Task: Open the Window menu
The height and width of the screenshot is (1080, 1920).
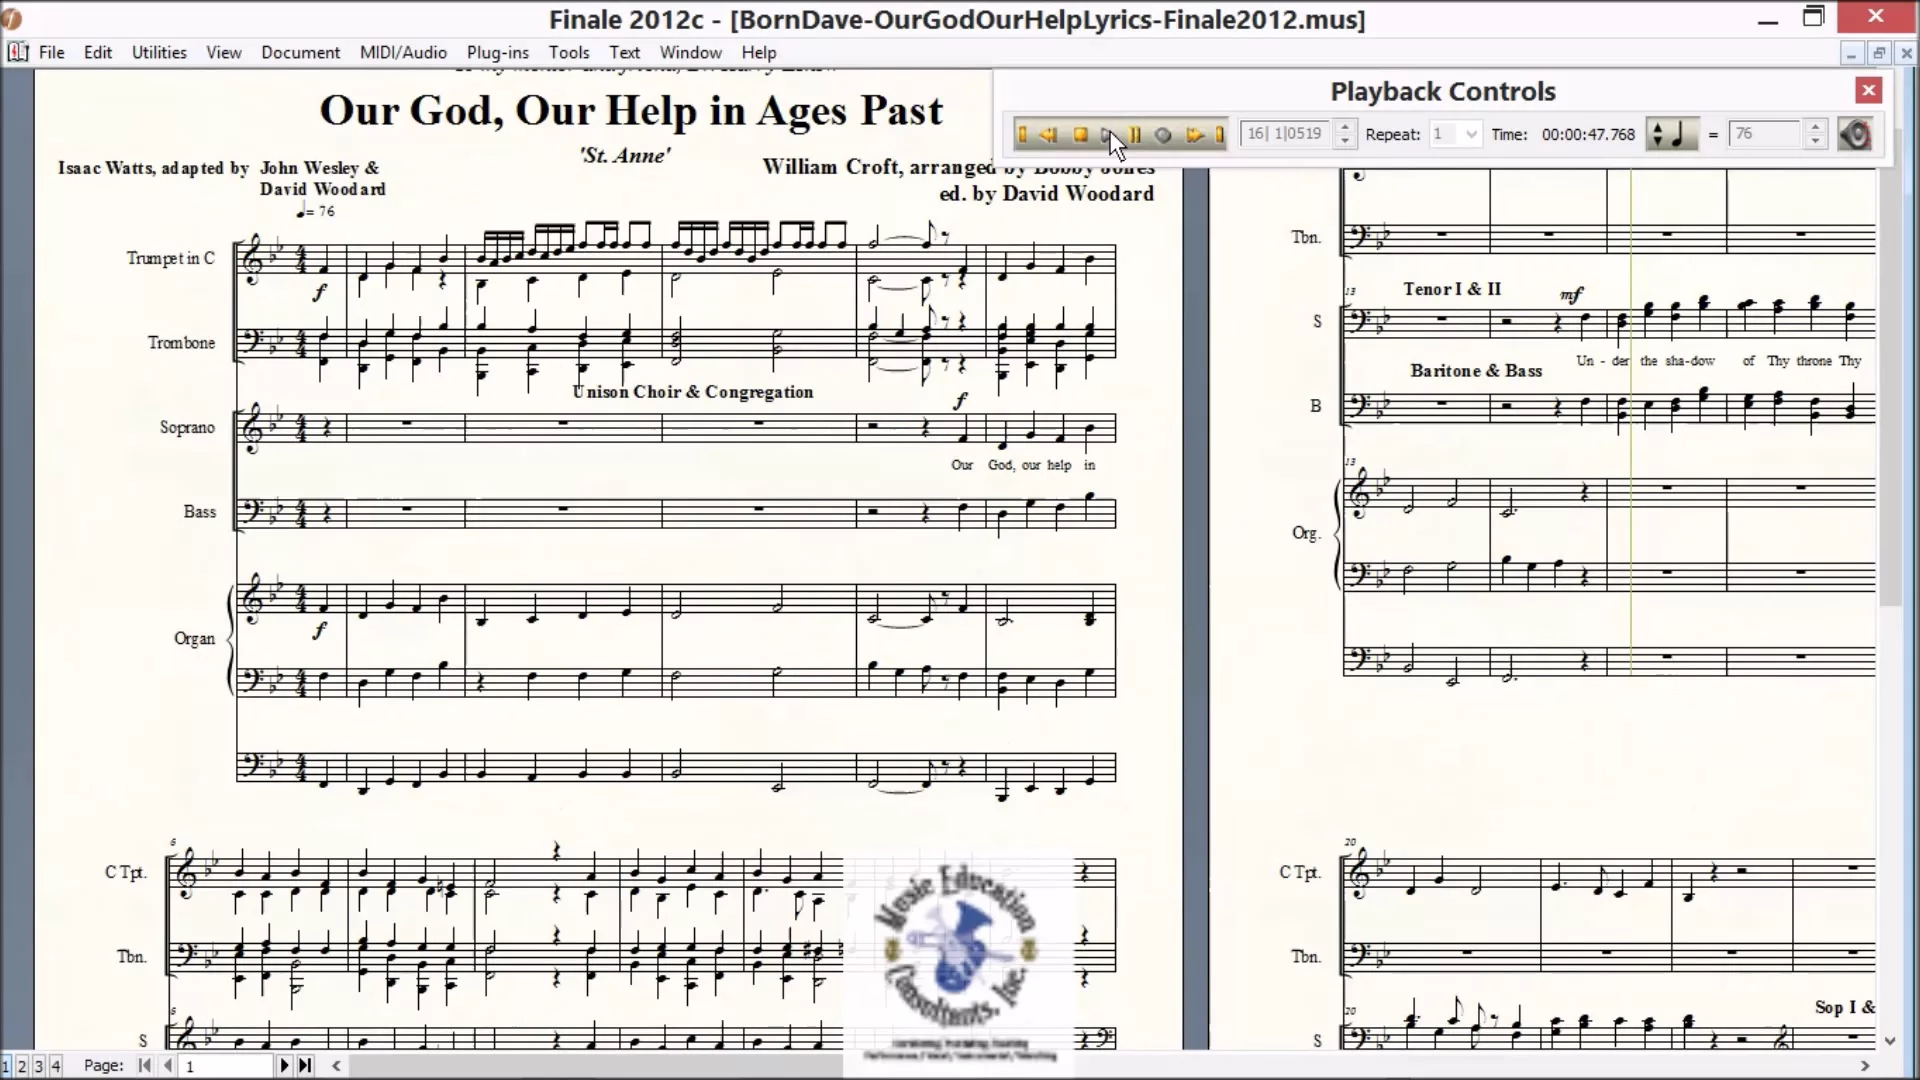Action: (690, 52)
